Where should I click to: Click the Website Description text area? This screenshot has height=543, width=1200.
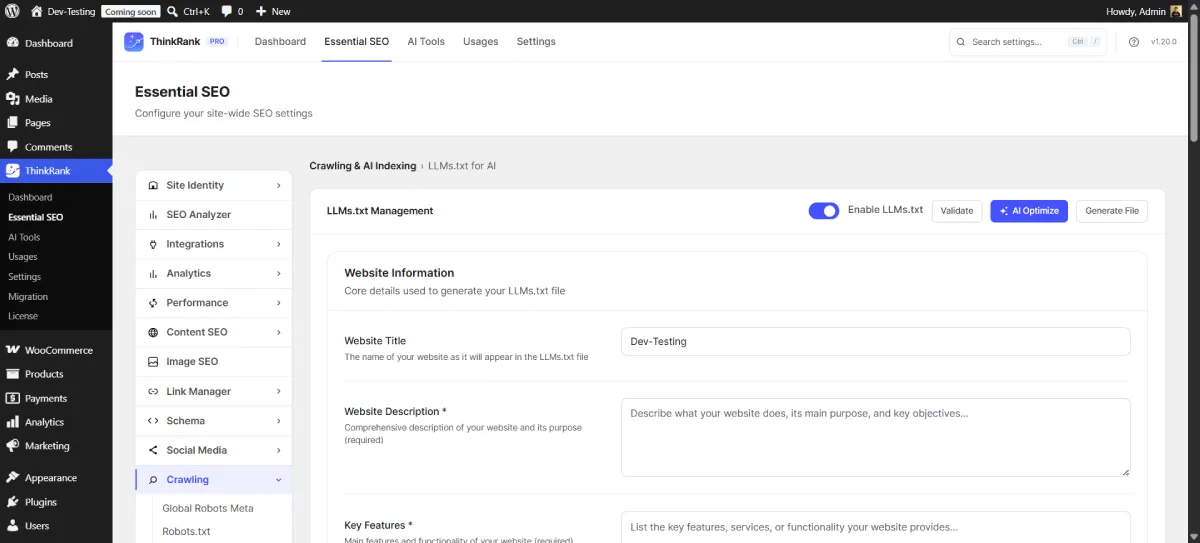(x=876, y=437)
